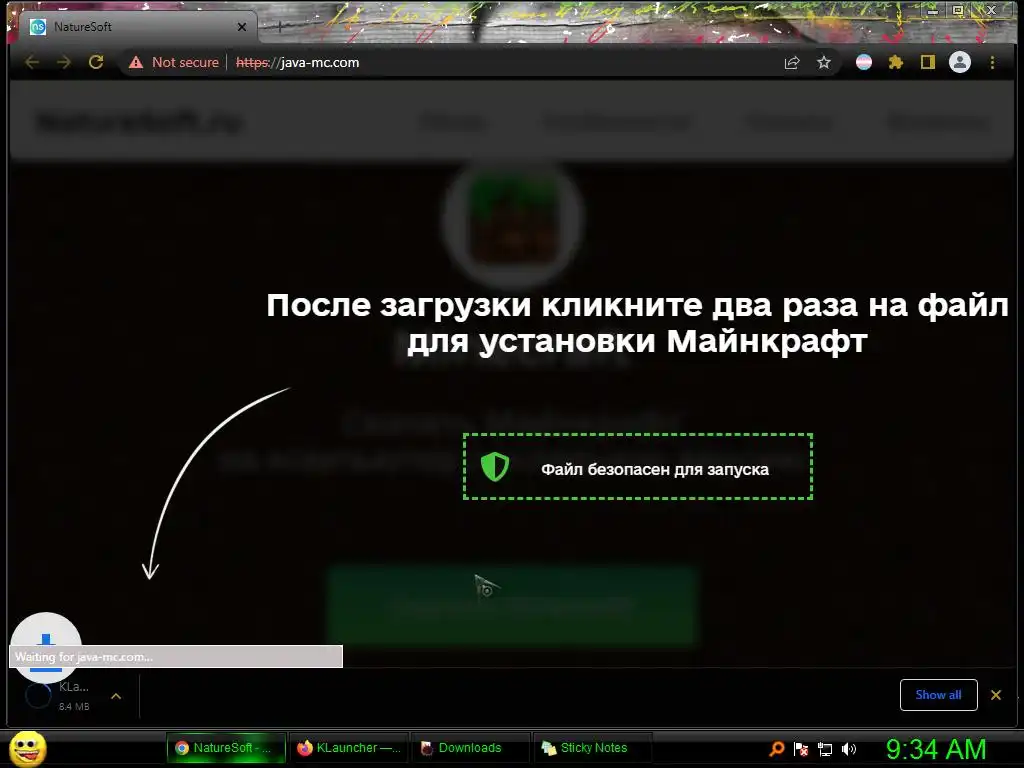Bookmark this page with the star
The height and width of the screenshot is (768, 1024).
point(824,63)
